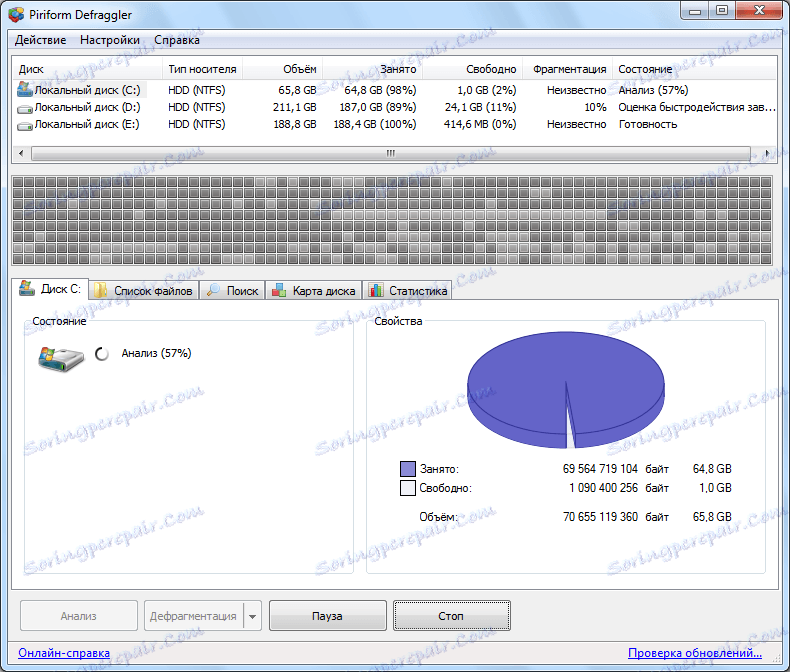The image size is (790, 672).
Task: Click the Занято purple color swatch
Action: 408,469
